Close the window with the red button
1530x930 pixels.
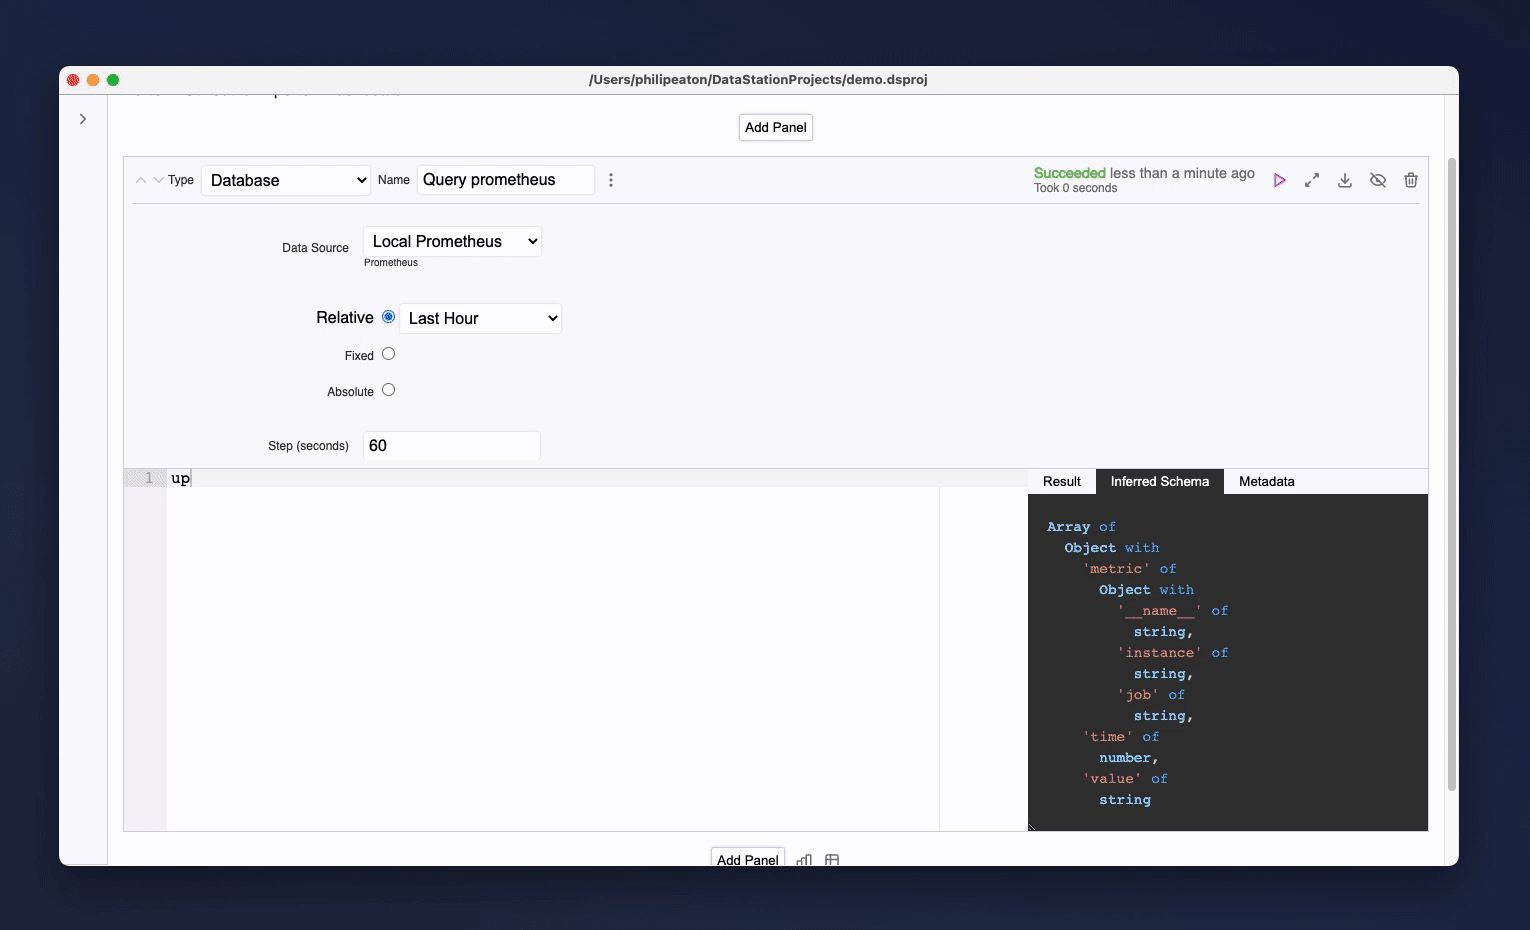tap(73, 80)
